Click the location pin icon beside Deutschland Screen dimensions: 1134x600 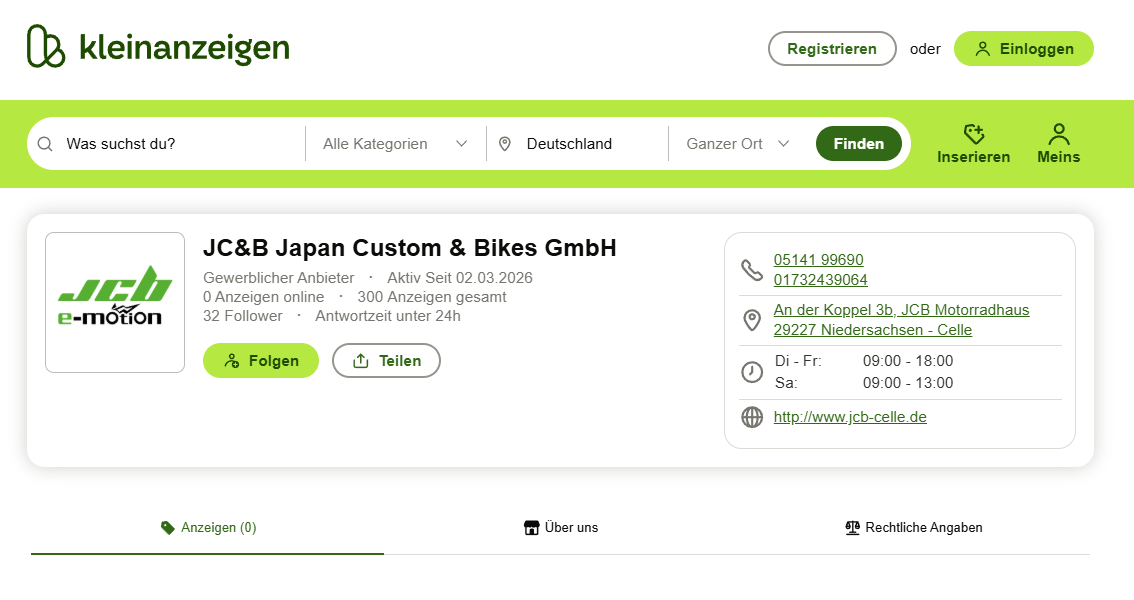coord(505,144)
